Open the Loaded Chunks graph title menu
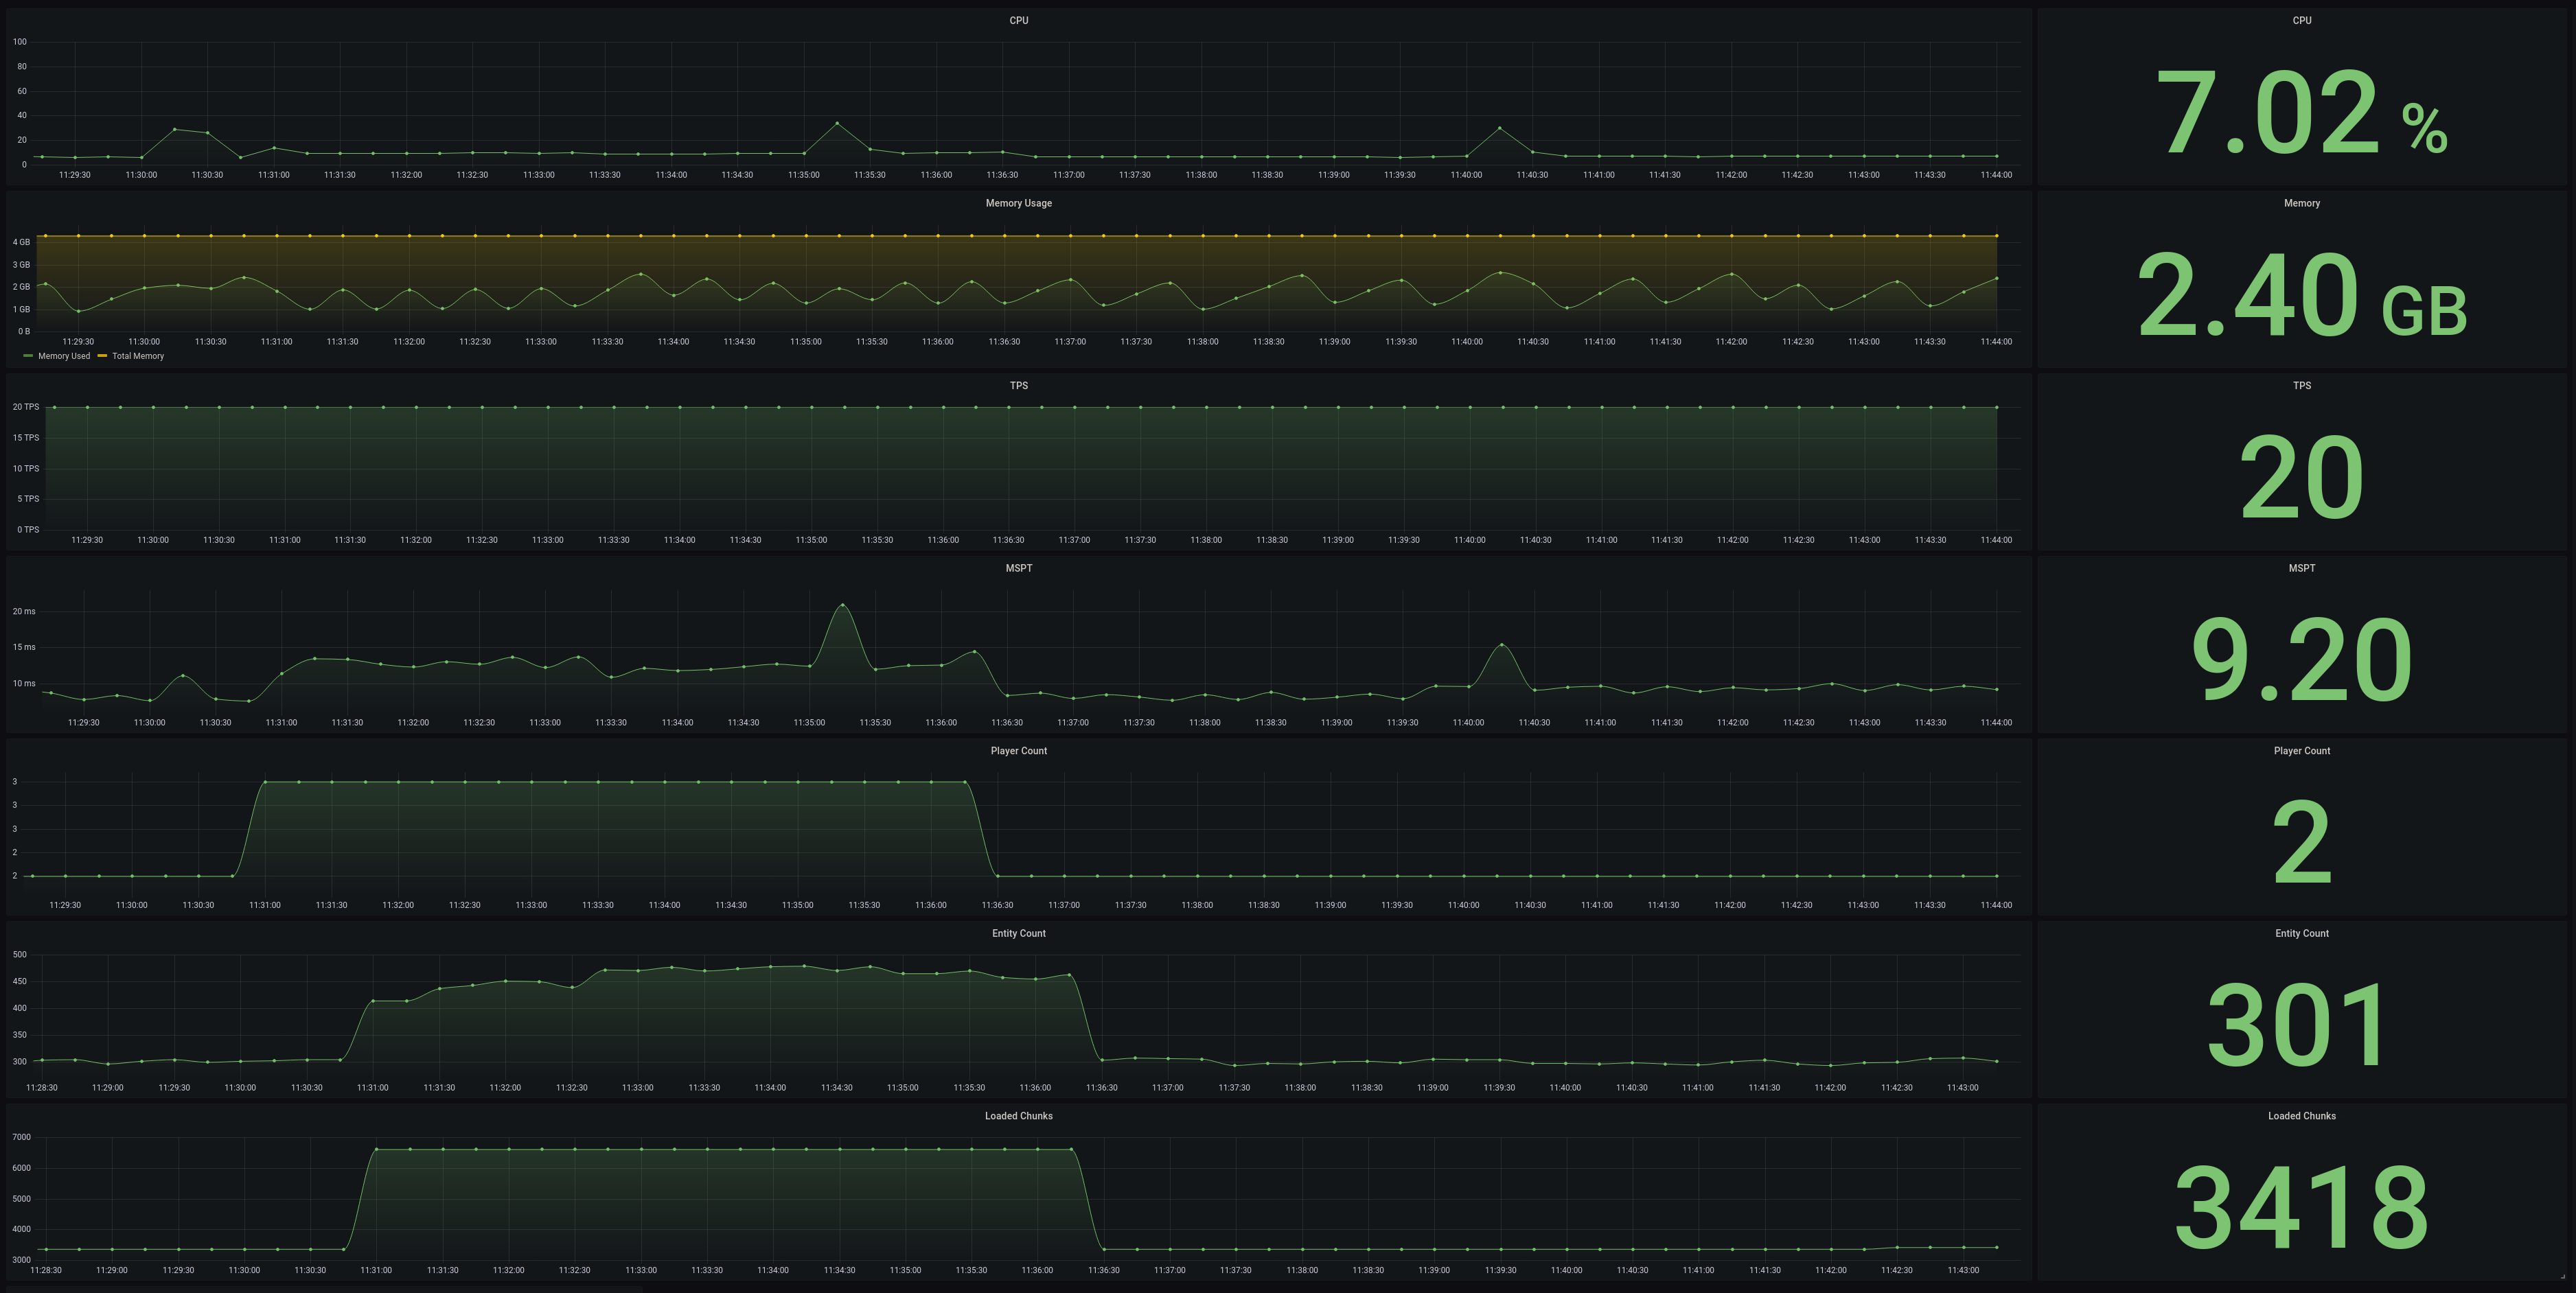2576x1293 pixels. tap(1018, 1116)
